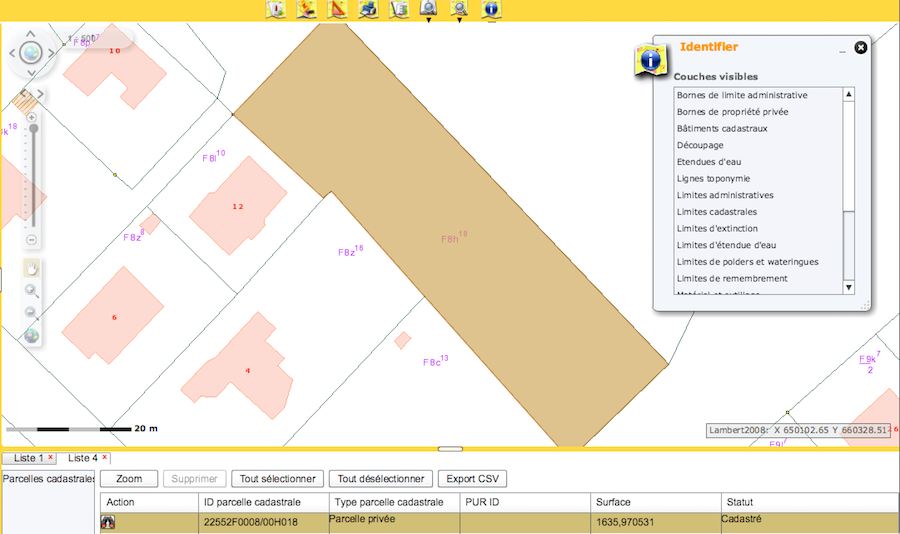Sort by Statut column header
Image resolution: width=900 pixels, height=534 pixels.
point(810,502)
